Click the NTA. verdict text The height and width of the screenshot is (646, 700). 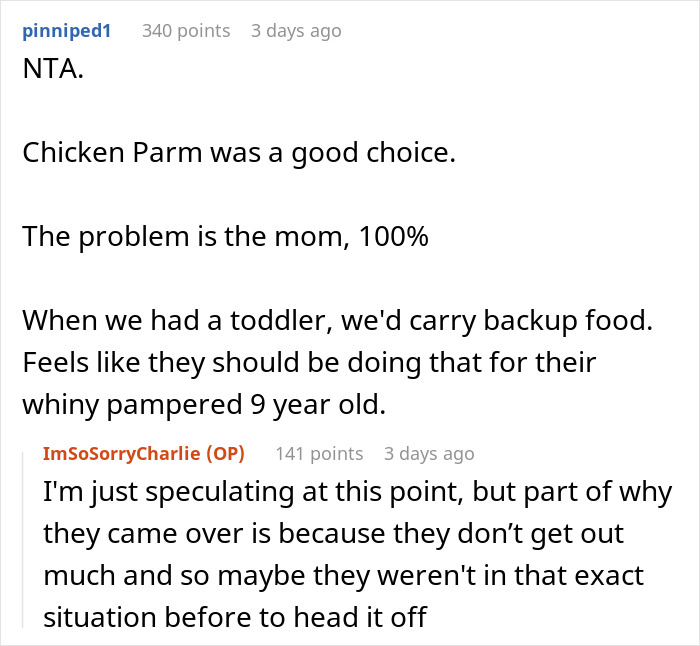pos(53,69)
